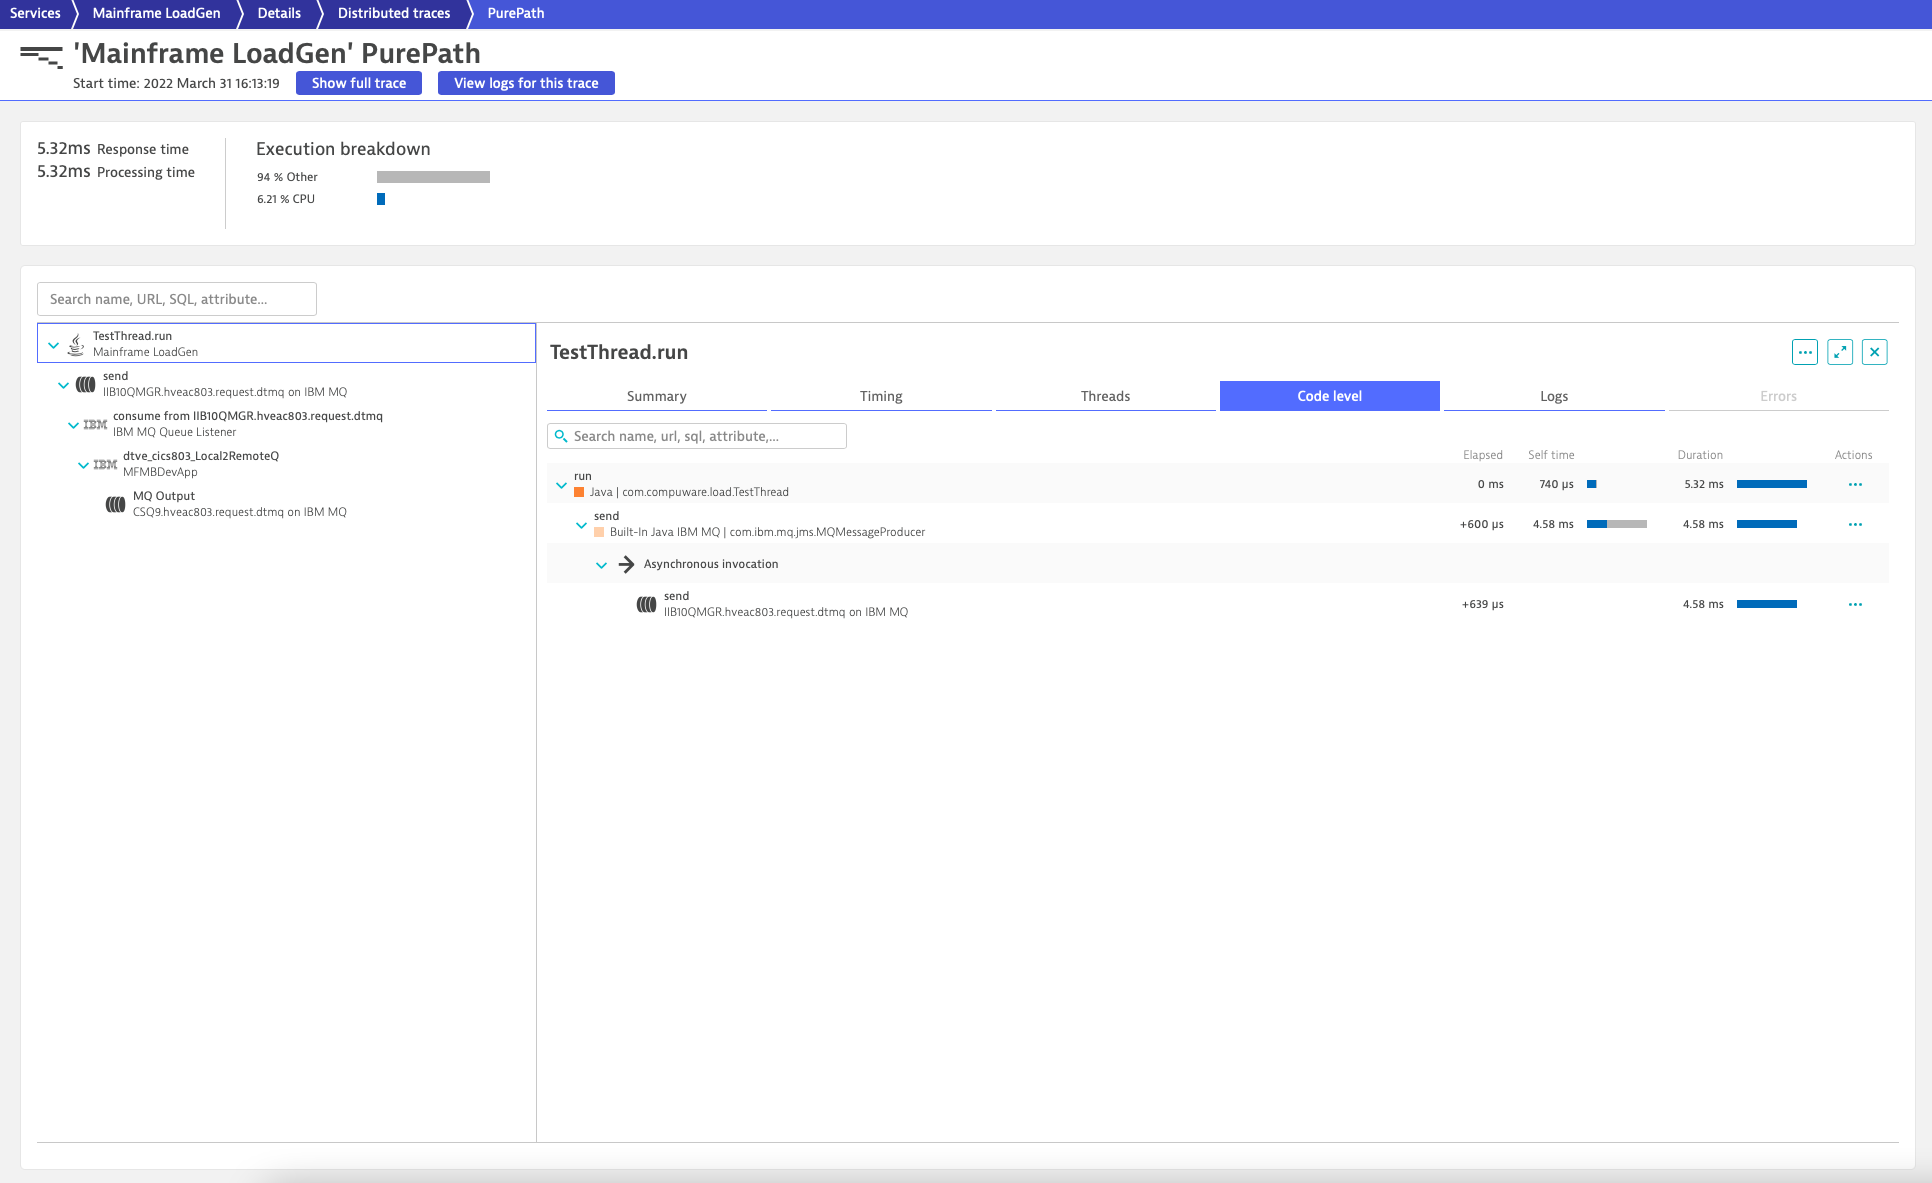Open the actions menu for MQMessageProducer send row

[x=1855, y=524]
